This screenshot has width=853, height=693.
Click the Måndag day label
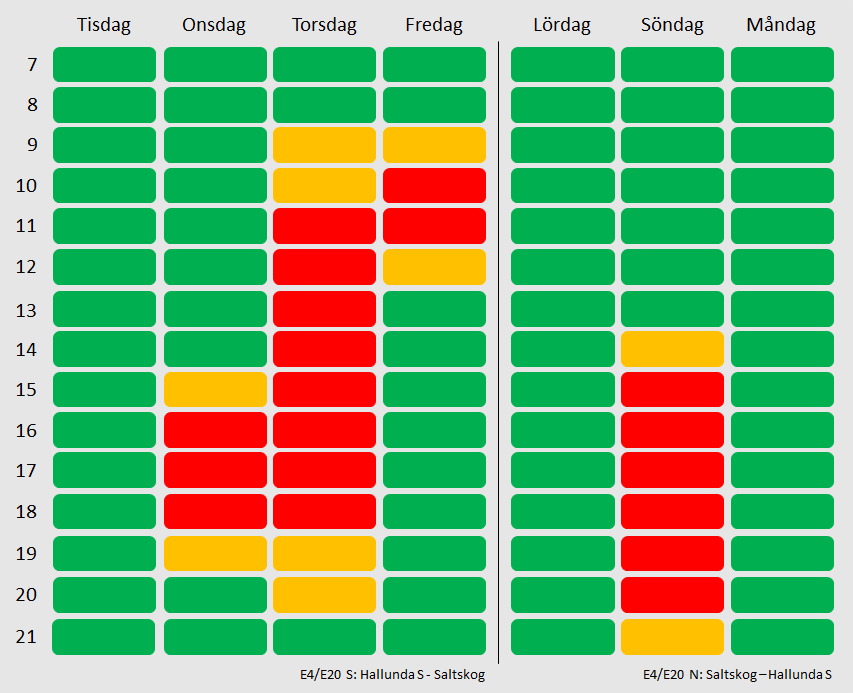coord(781,25)
